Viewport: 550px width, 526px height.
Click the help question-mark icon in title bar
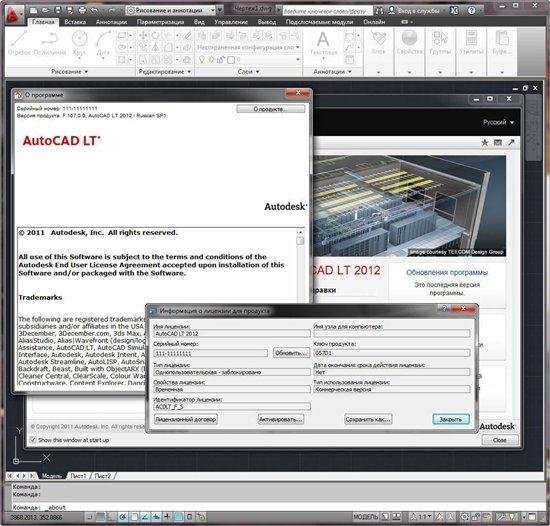(471, 10)
